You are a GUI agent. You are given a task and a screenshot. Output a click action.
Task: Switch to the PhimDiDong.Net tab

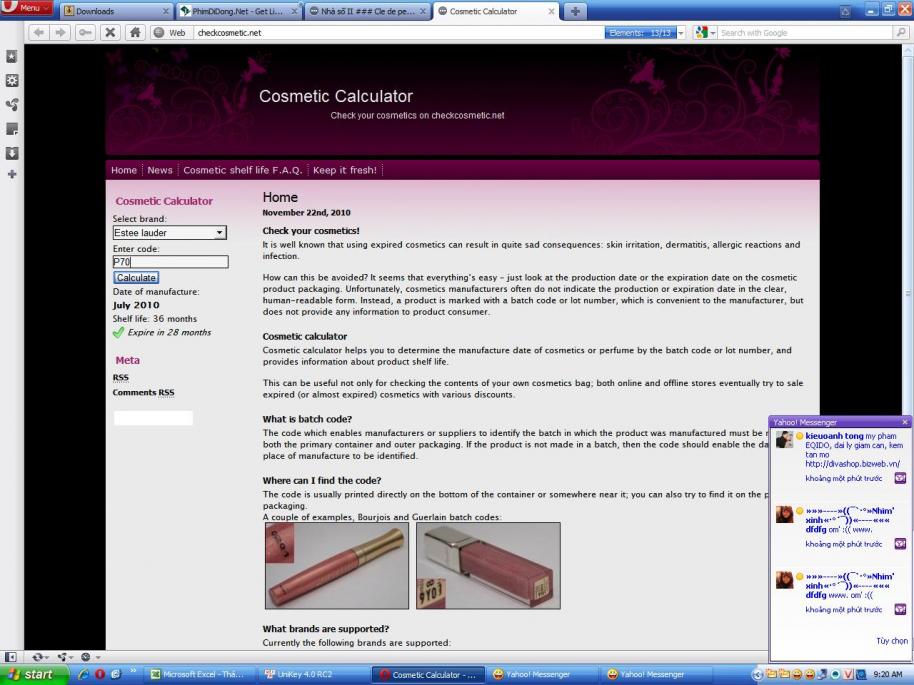coord(237,11)
